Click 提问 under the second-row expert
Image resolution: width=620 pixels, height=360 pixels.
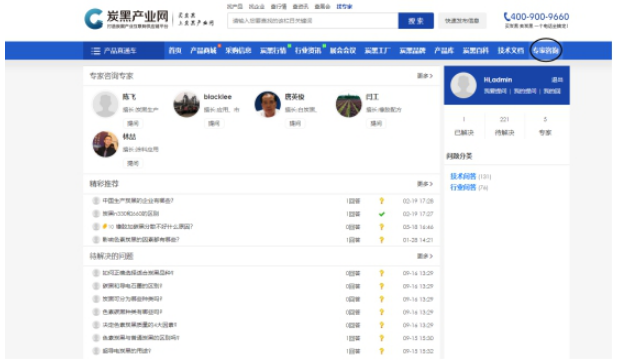click(x=133, y=163)
